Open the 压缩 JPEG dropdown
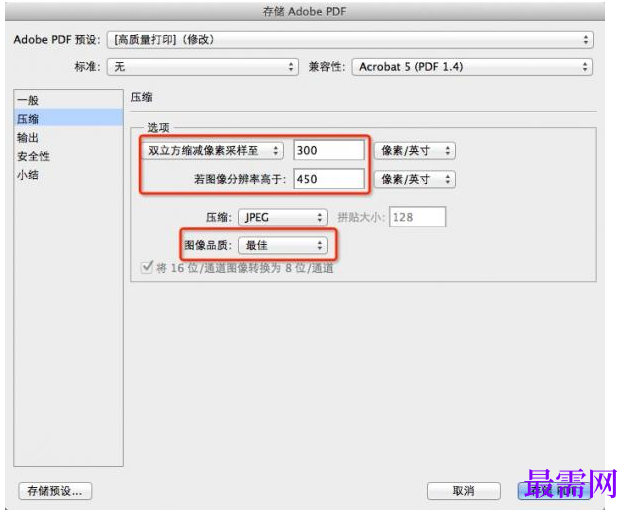This screenshot has height=515, width=636. point(283,217)
